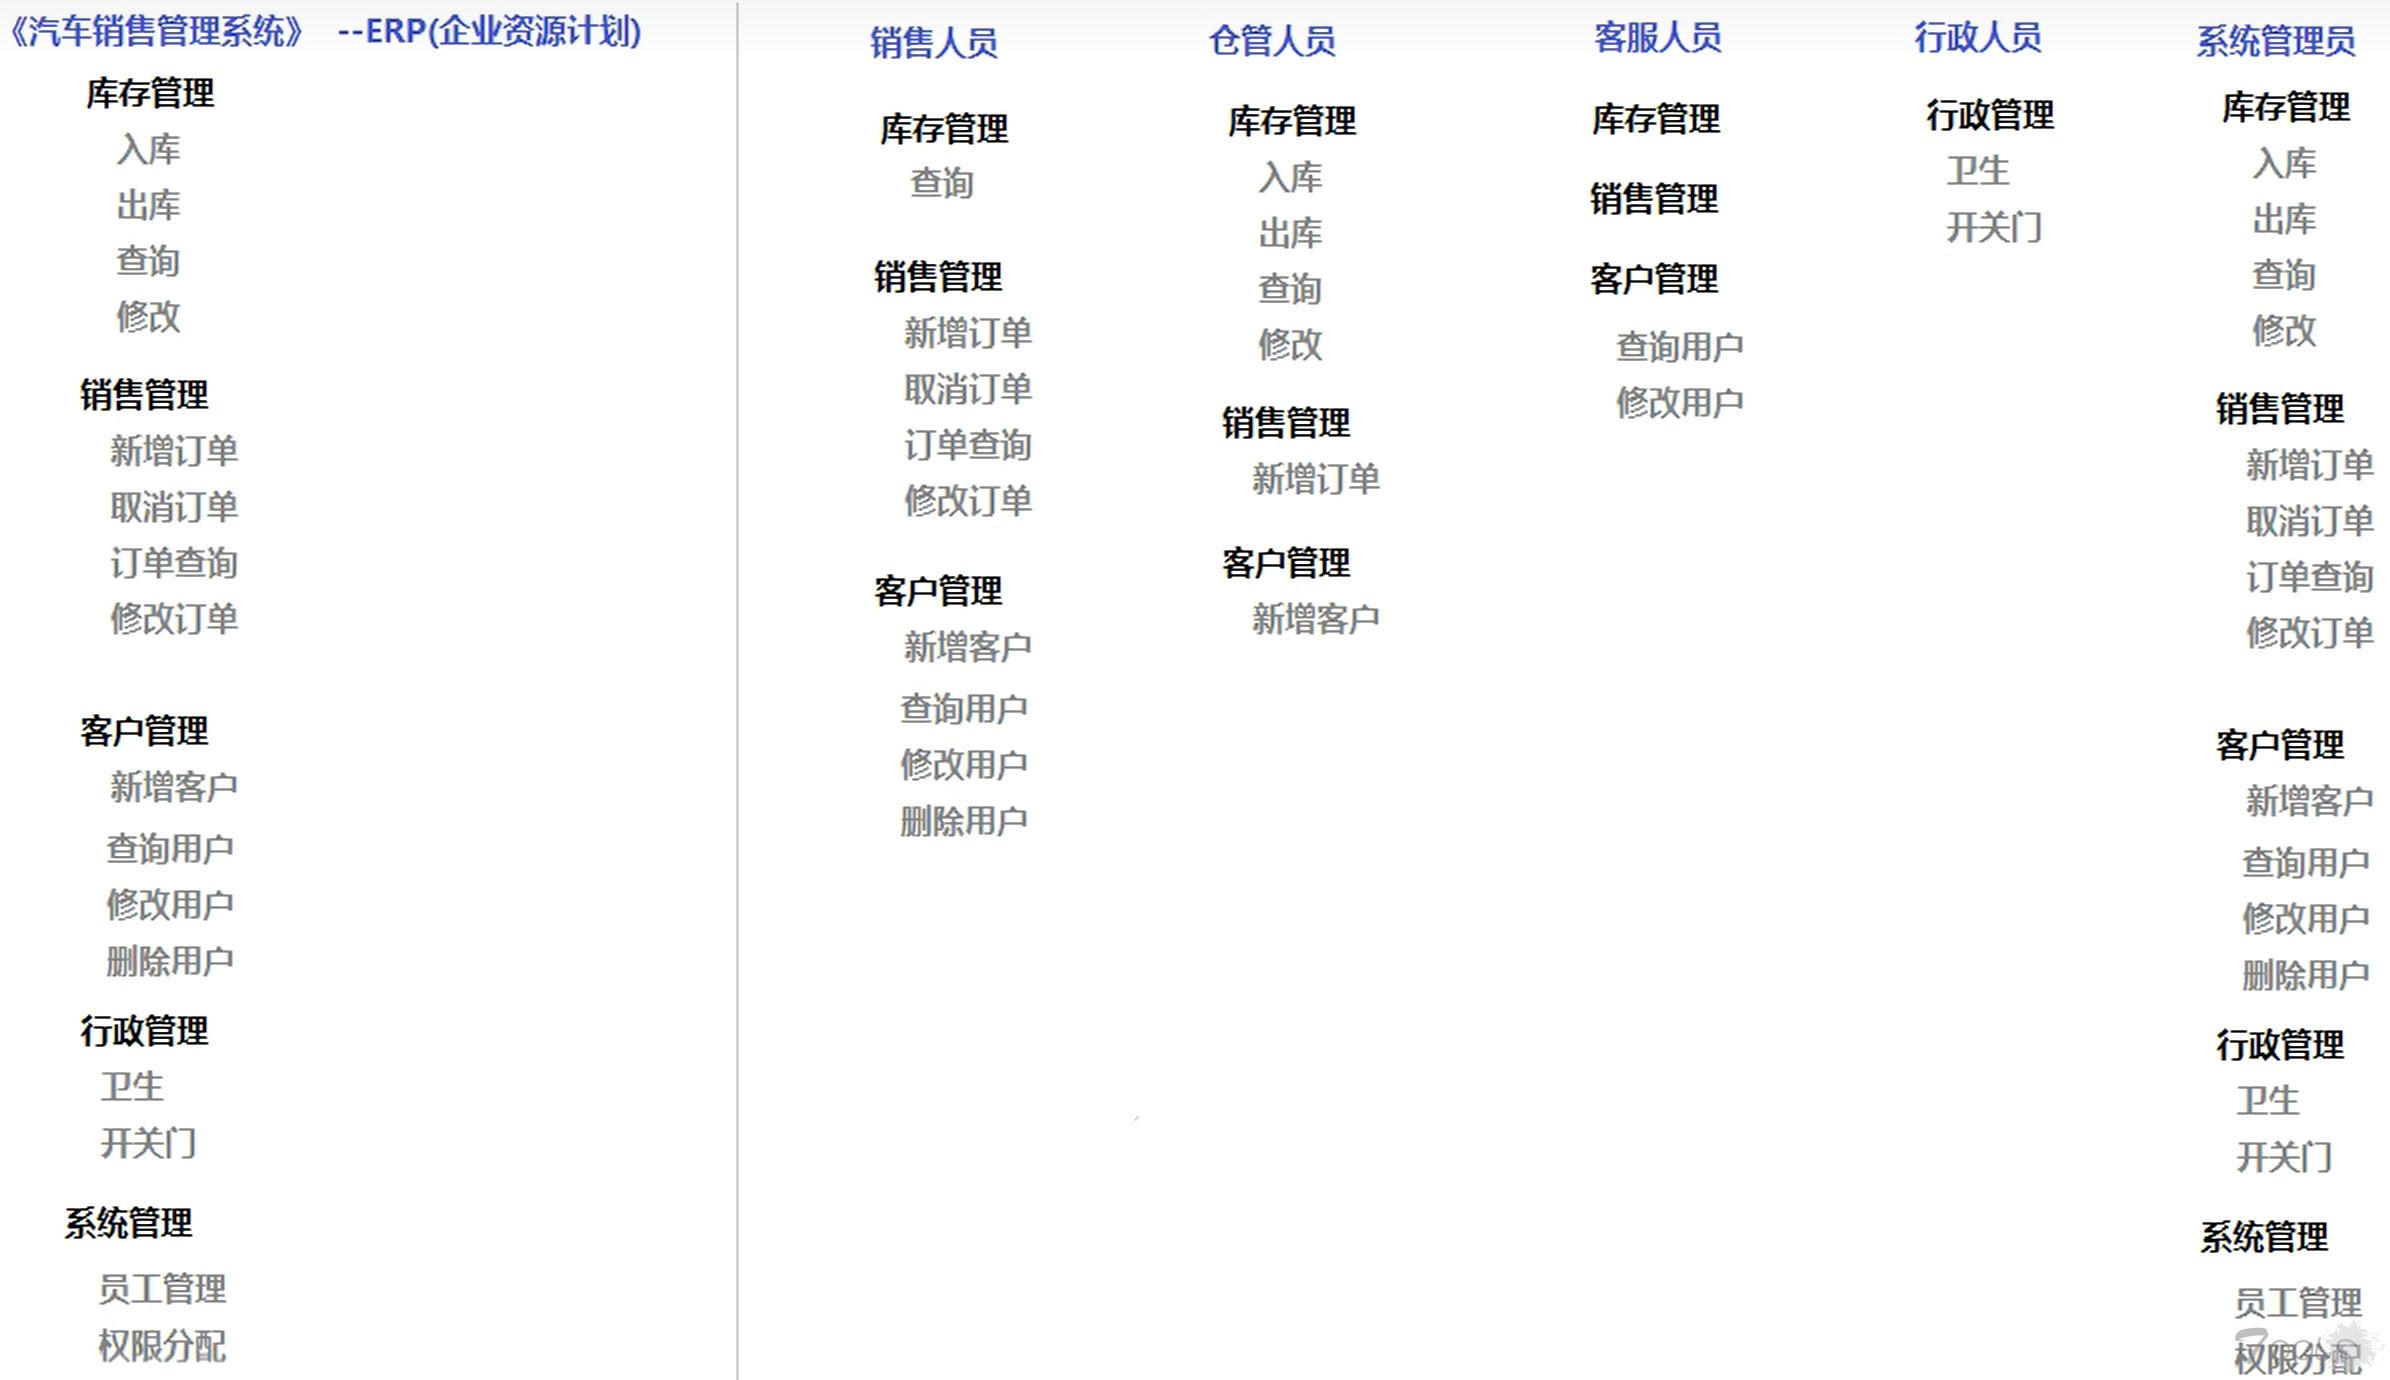Open 销售管理 in the left system menu
2390x1380 pixels.
[144, 395]
